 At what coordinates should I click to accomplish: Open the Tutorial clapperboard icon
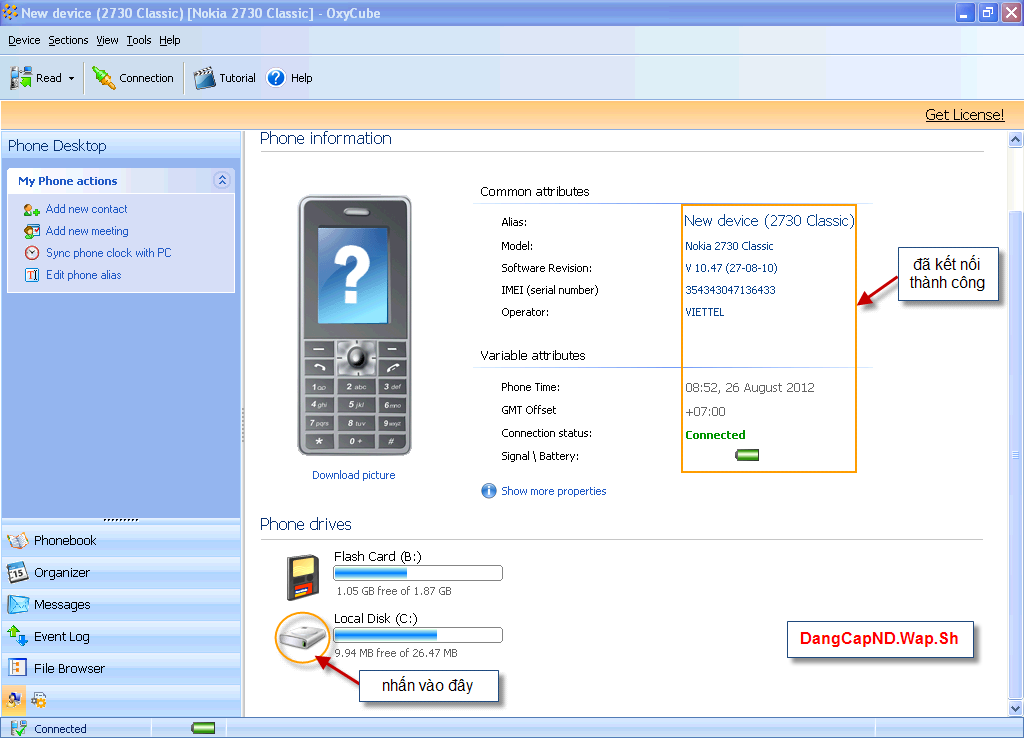coord(204,78)
